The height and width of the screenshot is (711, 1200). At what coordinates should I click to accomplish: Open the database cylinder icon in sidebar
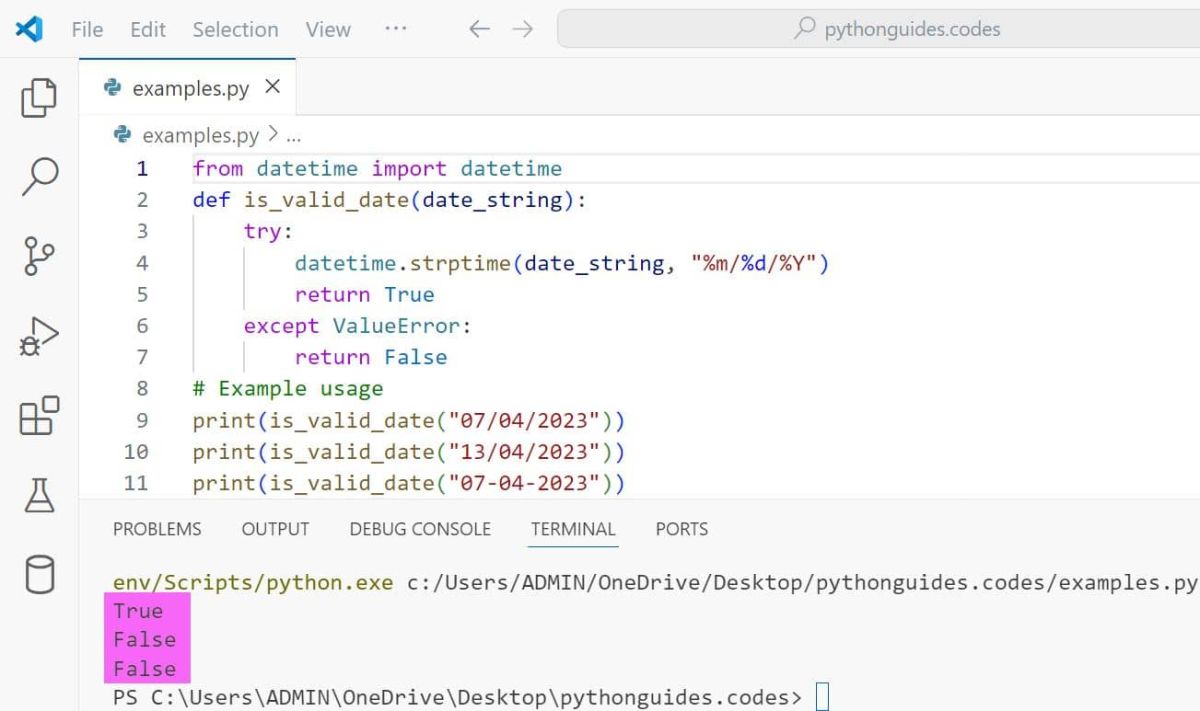(x=39, y=575)
